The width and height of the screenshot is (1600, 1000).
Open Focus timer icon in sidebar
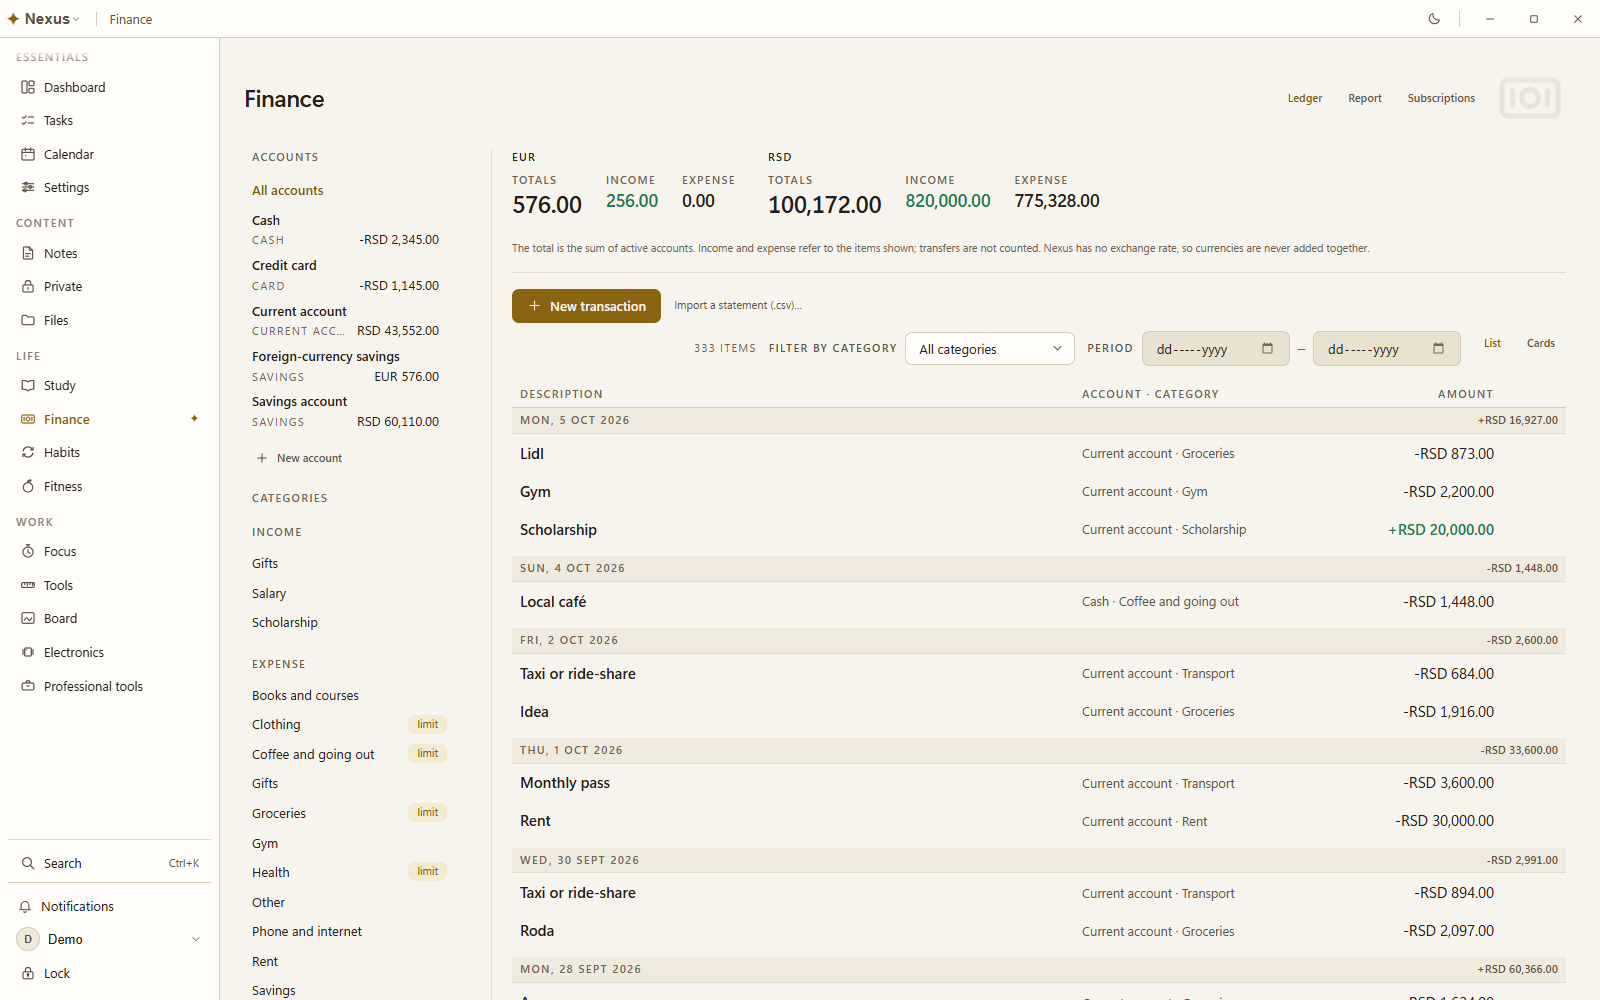click(x=28, y=551)
